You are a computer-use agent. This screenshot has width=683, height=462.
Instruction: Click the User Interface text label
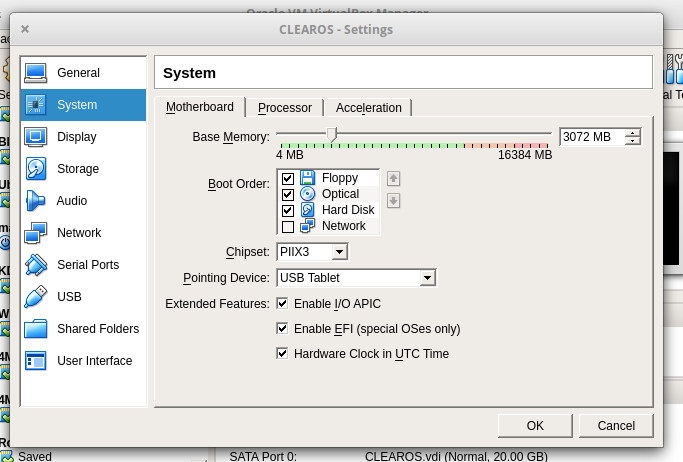coord(95,361)
